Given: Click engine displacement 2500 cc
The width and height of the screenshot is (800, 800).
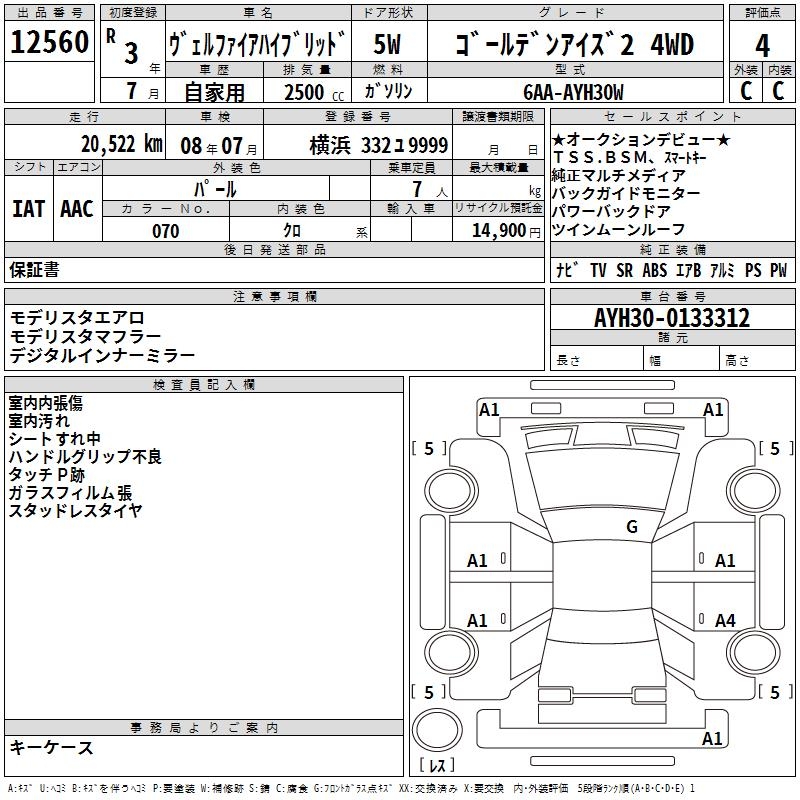Looking at the screenshot, I should pyautogui.click(x=314, y=93).
